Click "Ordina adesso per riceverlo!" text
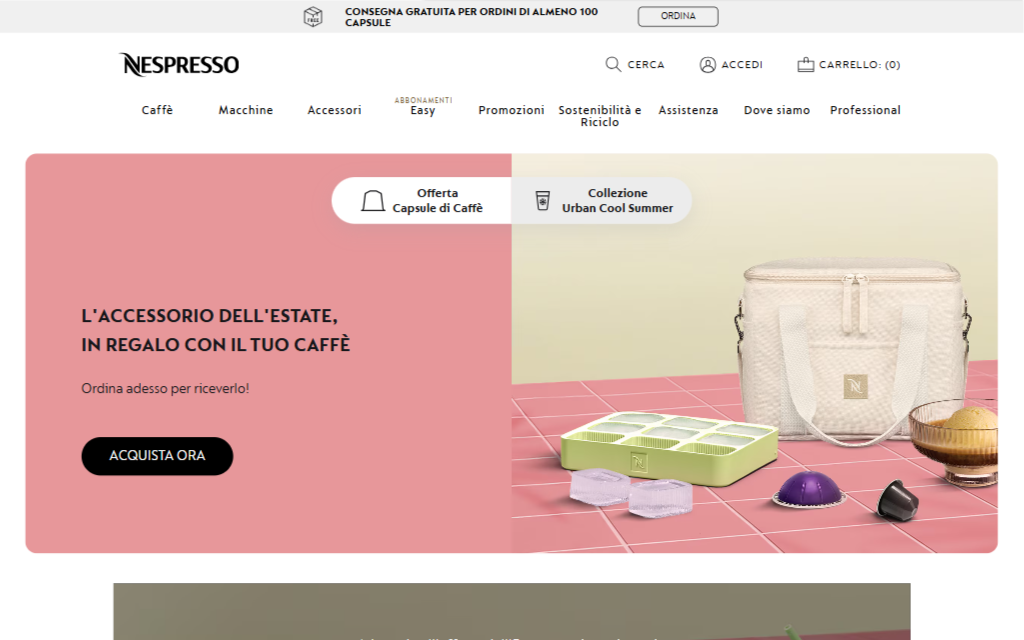The width and height of the screenshot is (1024, 640). tap(165, 389)
